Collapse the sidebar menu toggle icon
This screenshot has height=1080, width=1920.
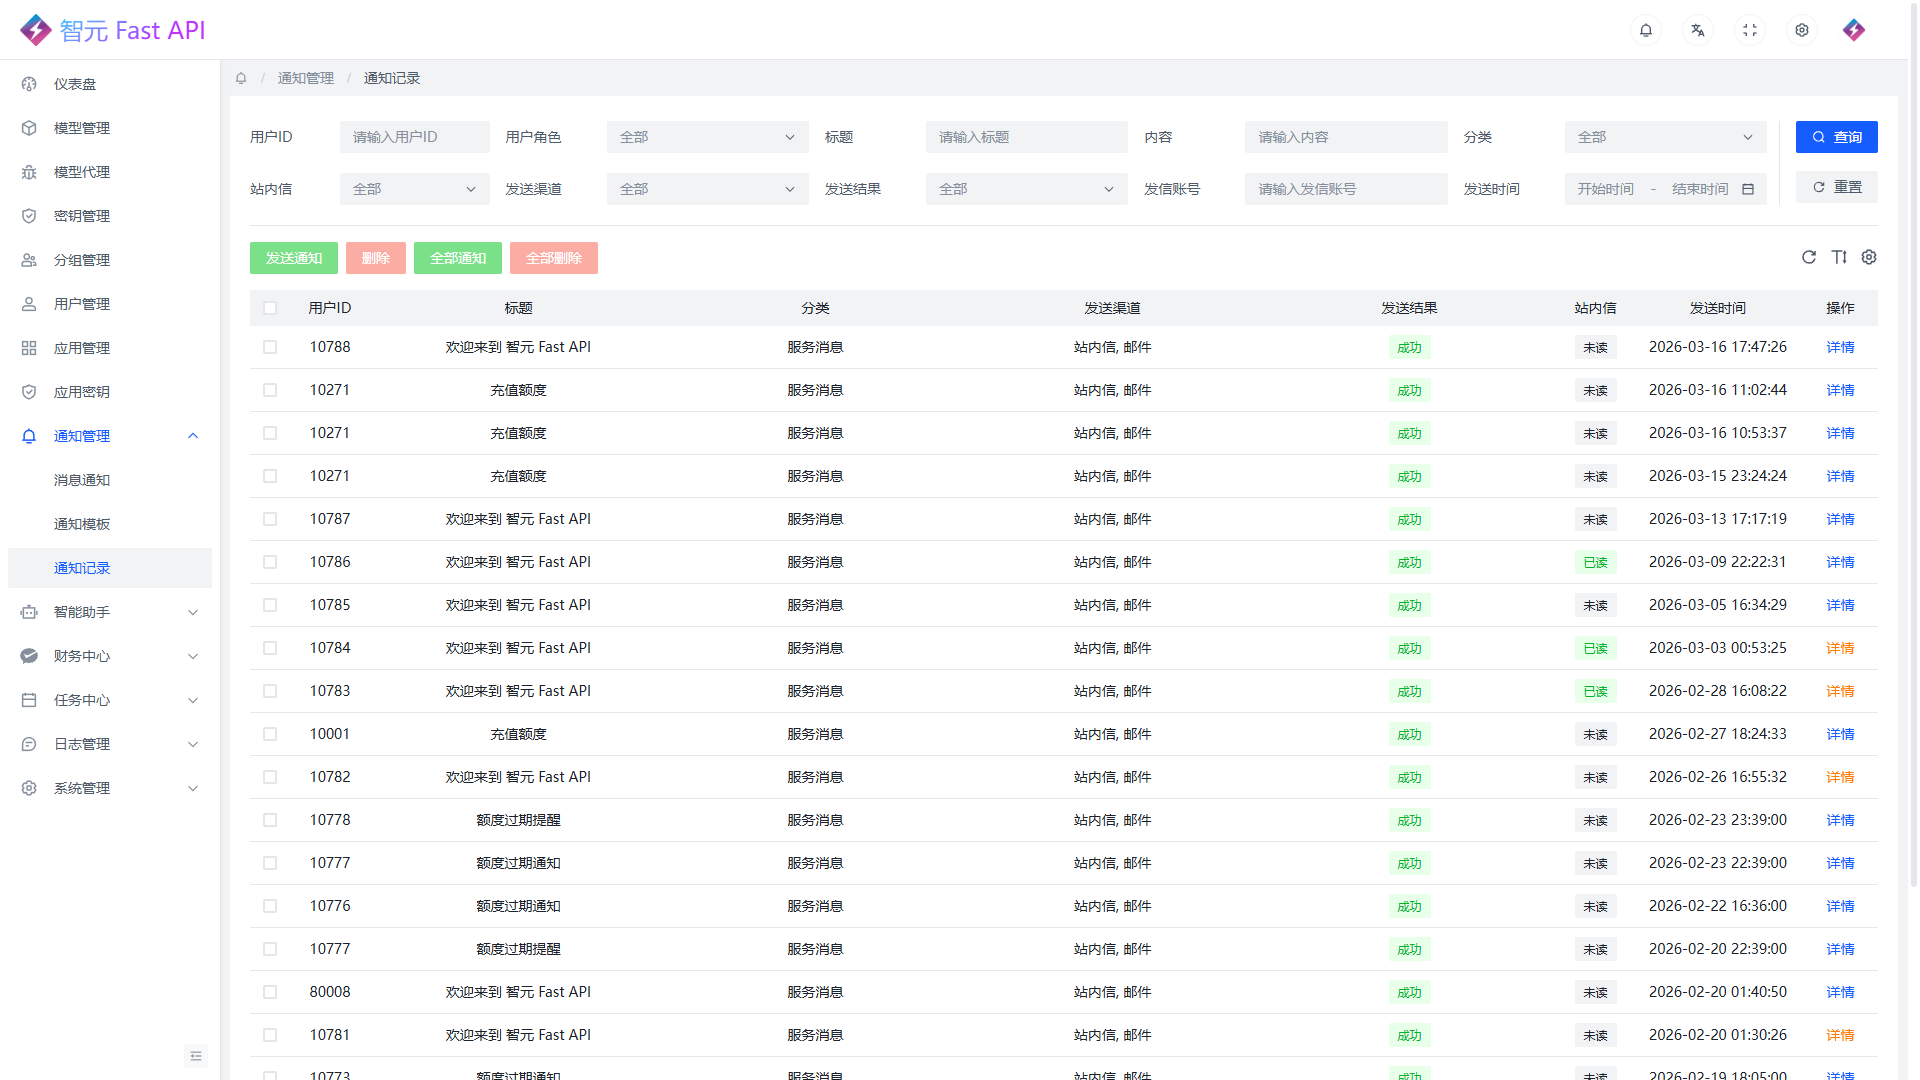coord(196,1056)
